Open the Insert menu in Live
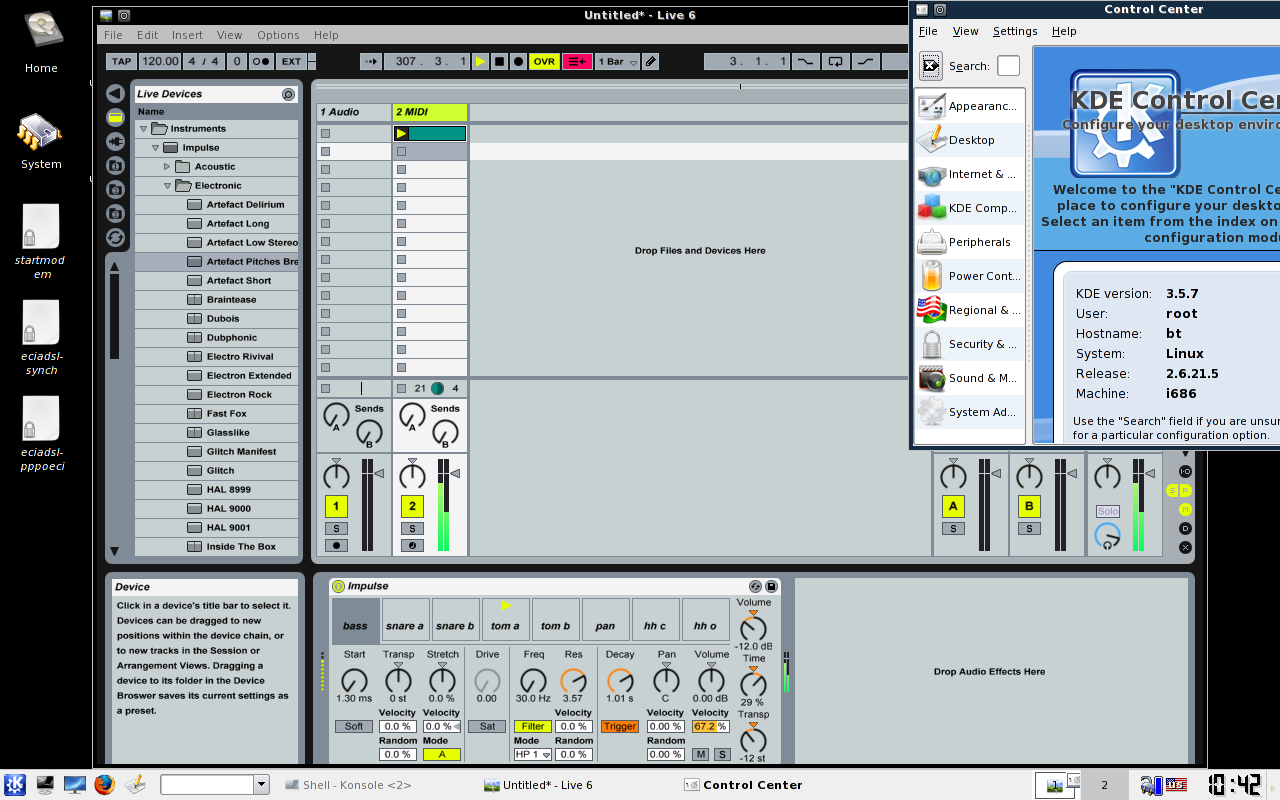 187,35
